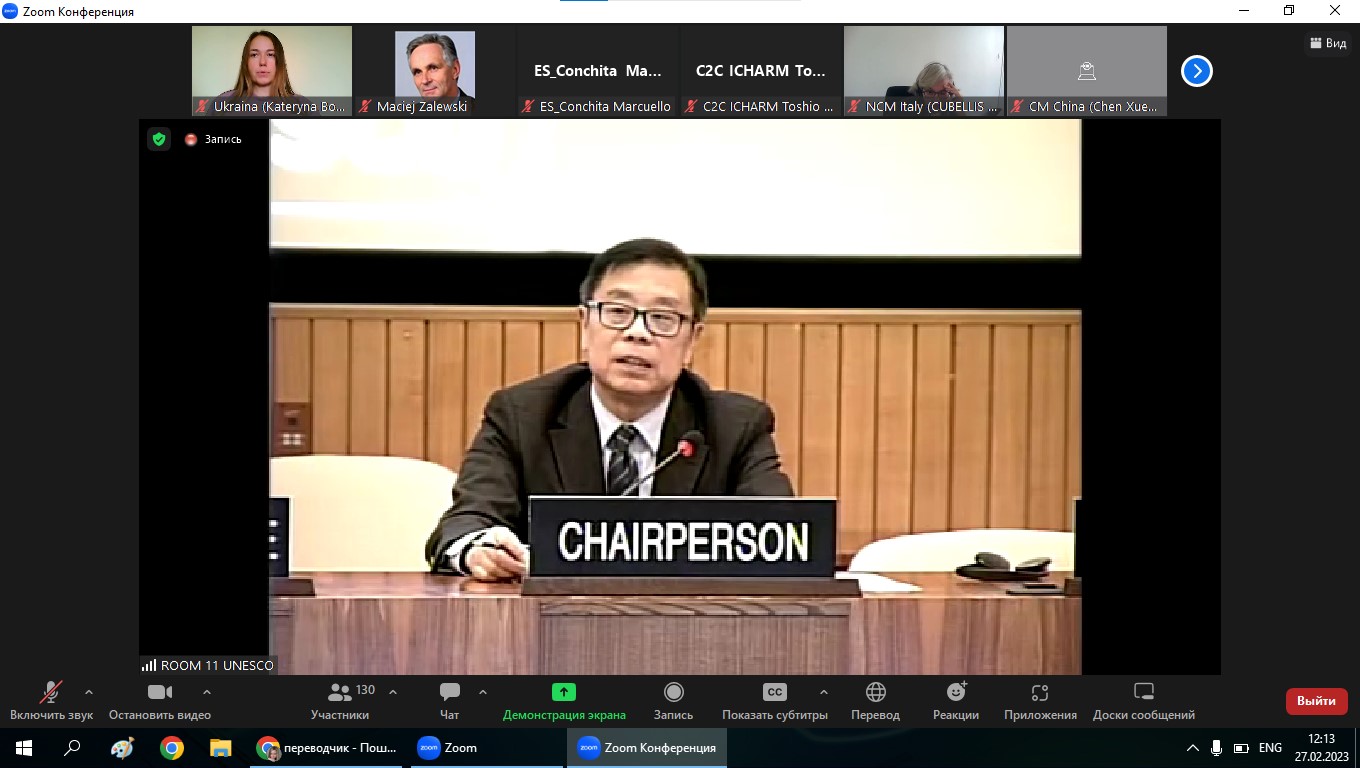Open the Participants panel icon
1360x768 pixels.
(340, 692)
